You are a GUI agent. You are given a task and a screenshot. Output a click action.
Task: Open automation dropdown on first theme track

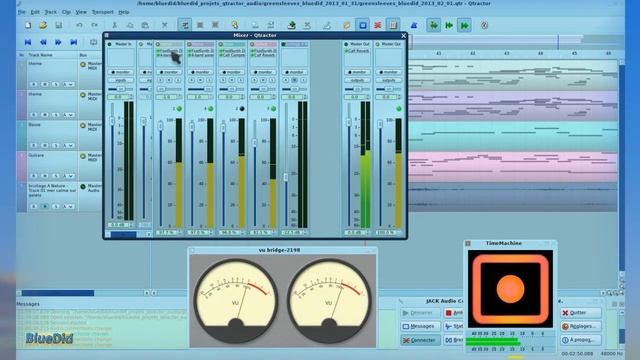69,84
